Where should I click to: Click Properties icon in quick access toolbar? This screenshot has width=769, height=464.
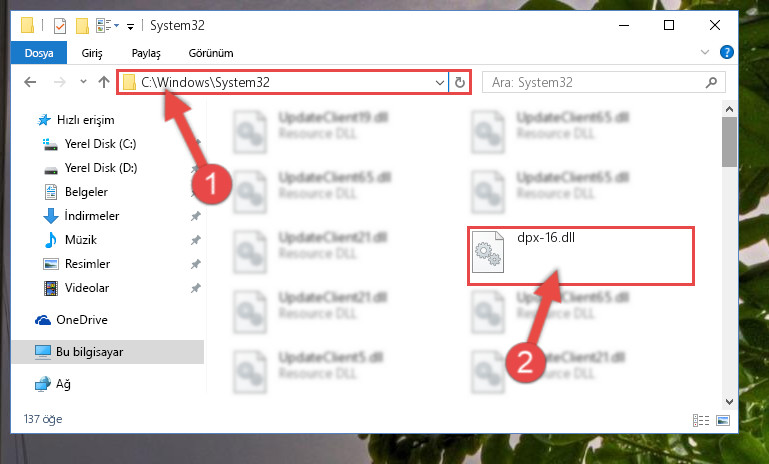pos(59,26)
